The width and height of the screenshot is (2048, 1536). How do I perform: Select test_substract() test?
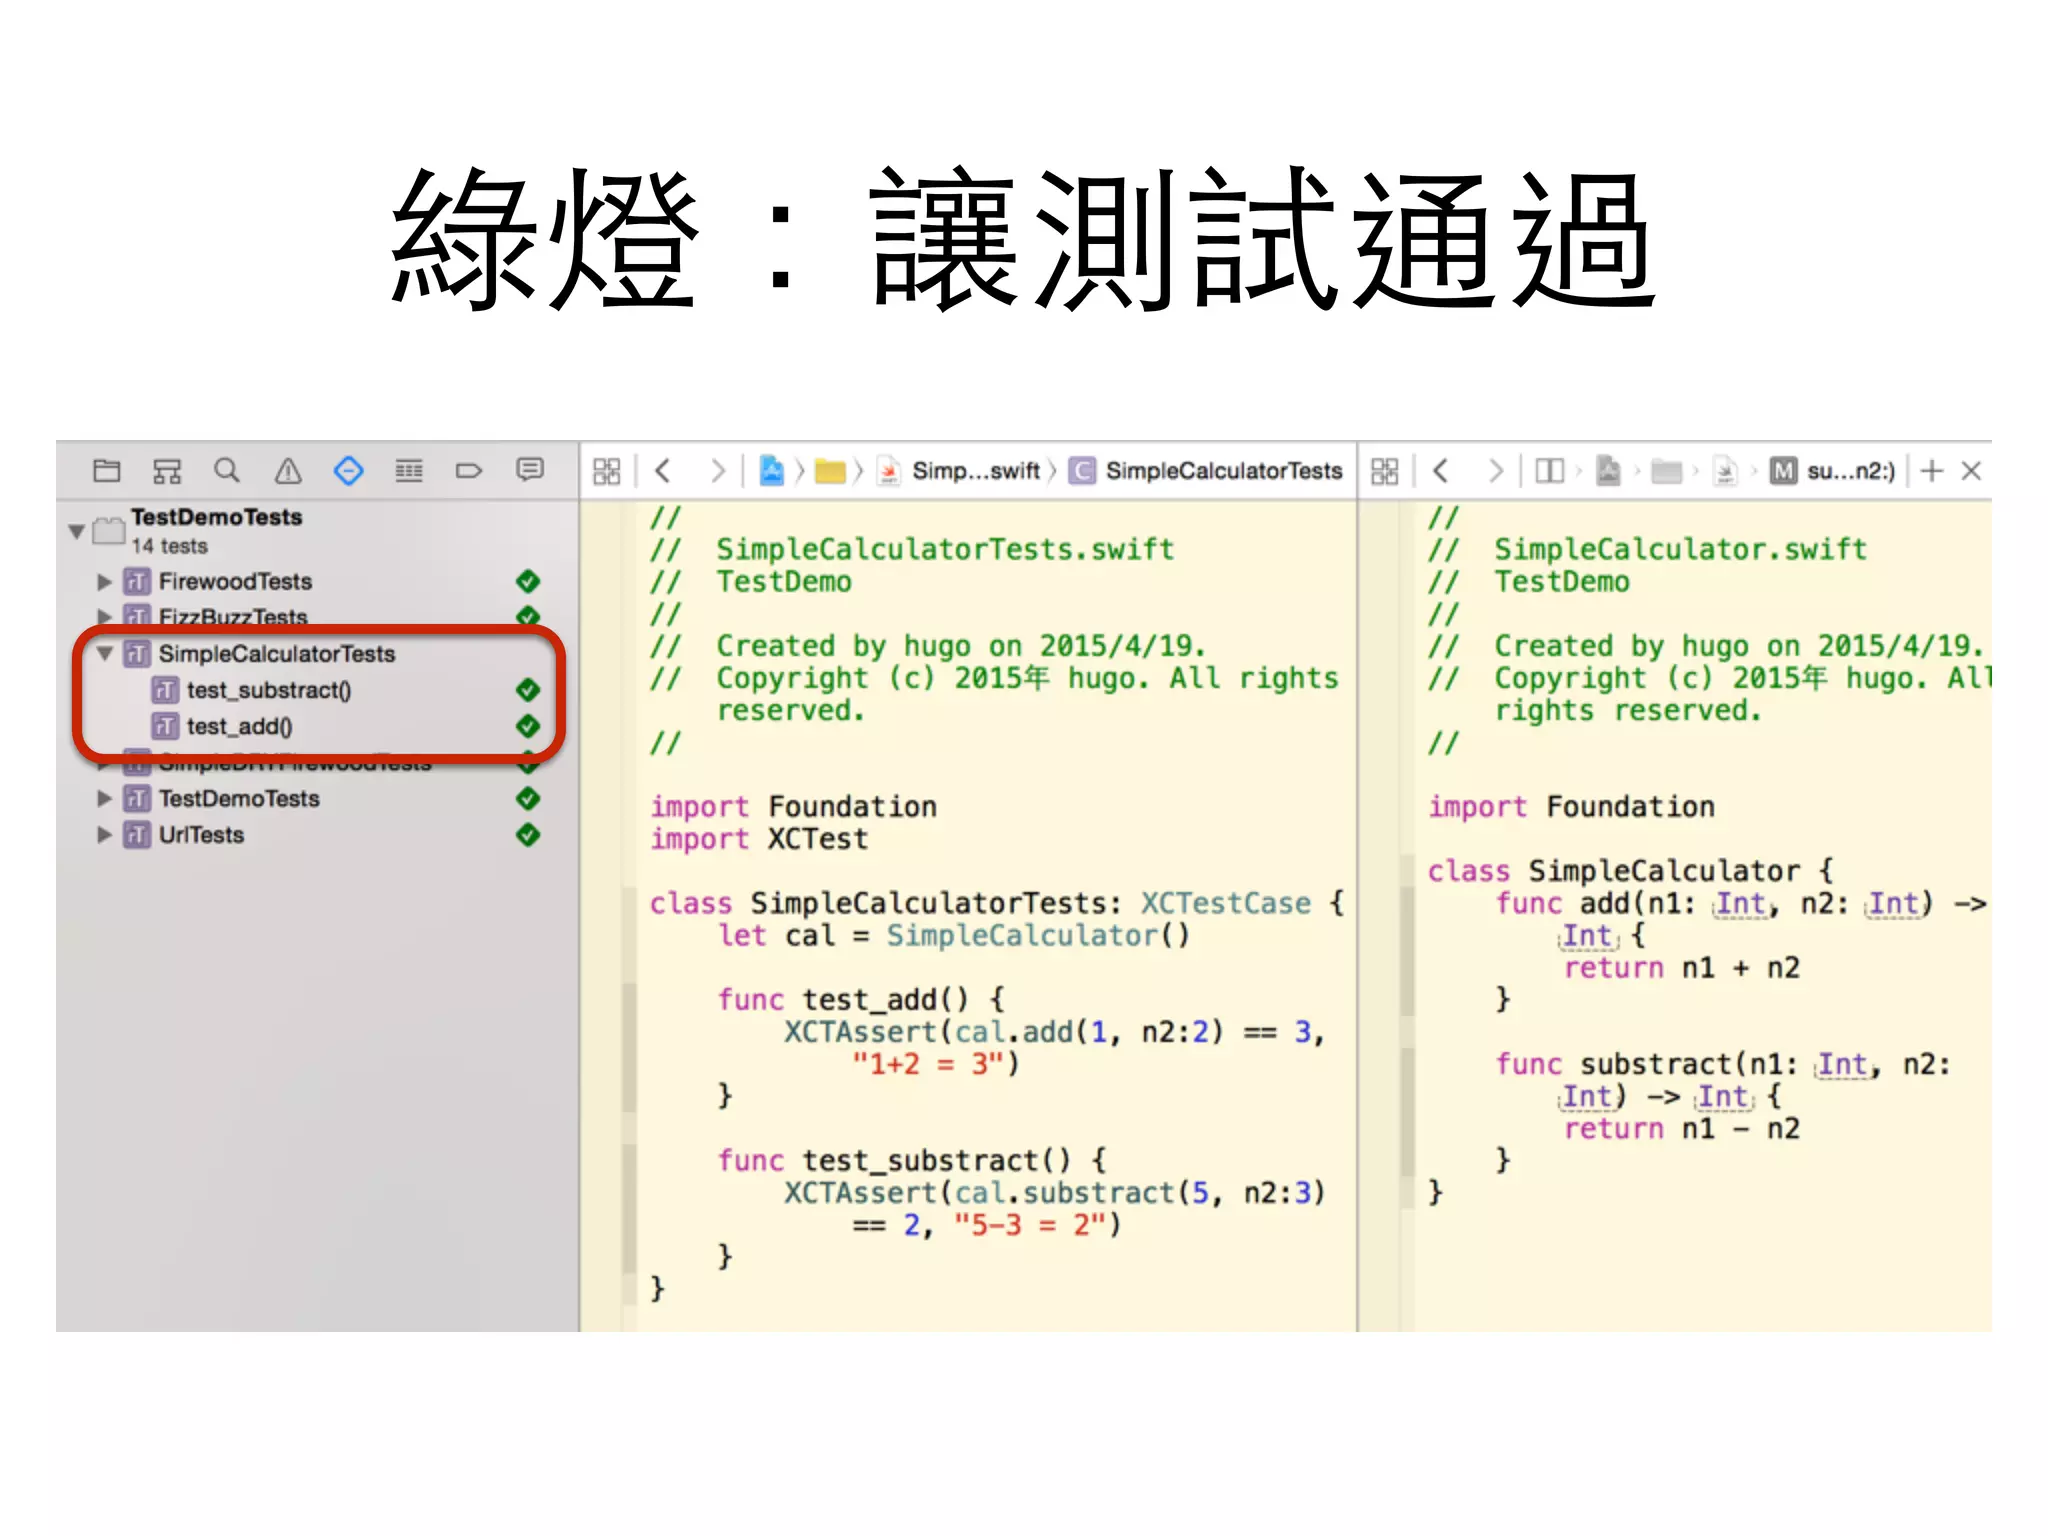point(269,690)
